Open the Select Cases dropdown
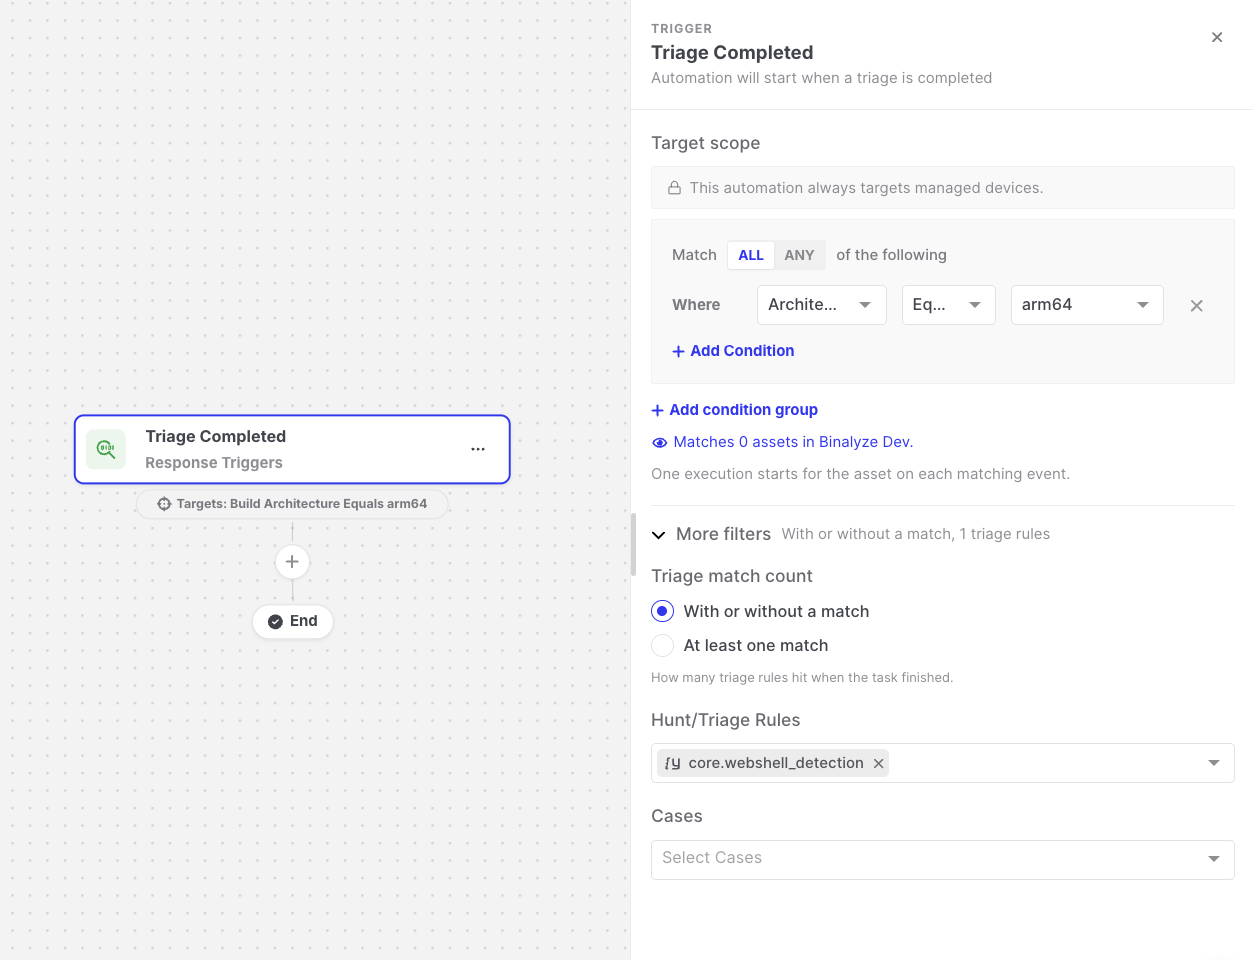This screenshot has width=1253, height=960. point(943,859)
